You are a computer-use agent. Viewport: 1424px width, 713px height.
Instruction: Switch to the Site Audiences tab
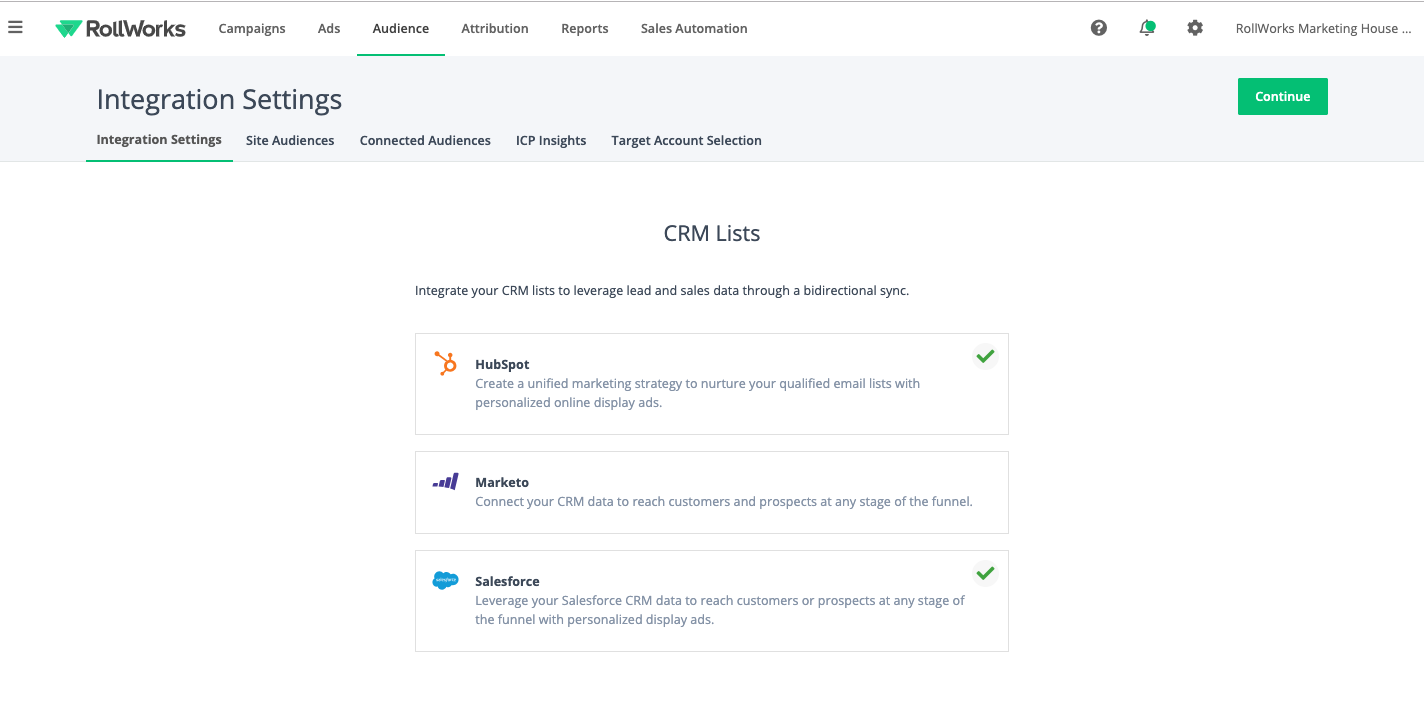coord(290,140)
